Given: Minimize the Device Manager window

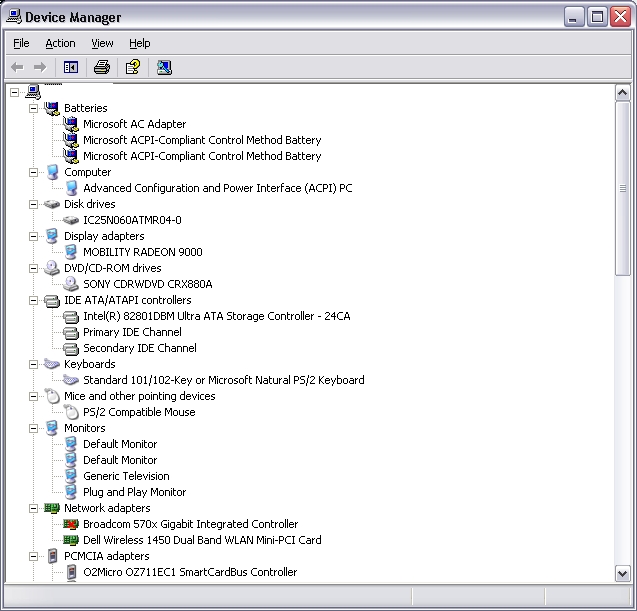Looking at the screenshot, I should click(573, 17).
